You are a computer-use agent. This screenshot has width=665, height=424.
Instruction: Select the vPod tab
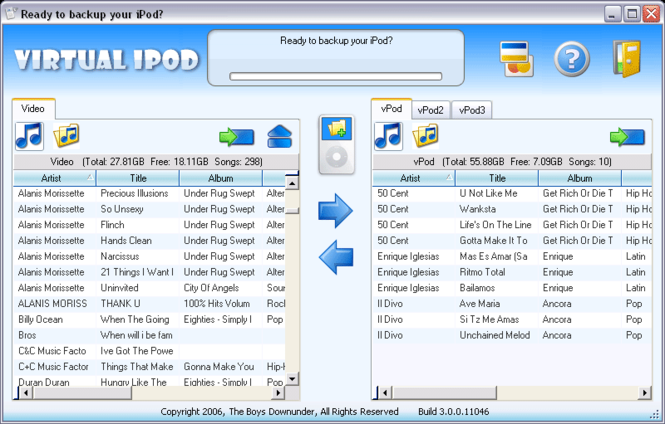[391, 109]
